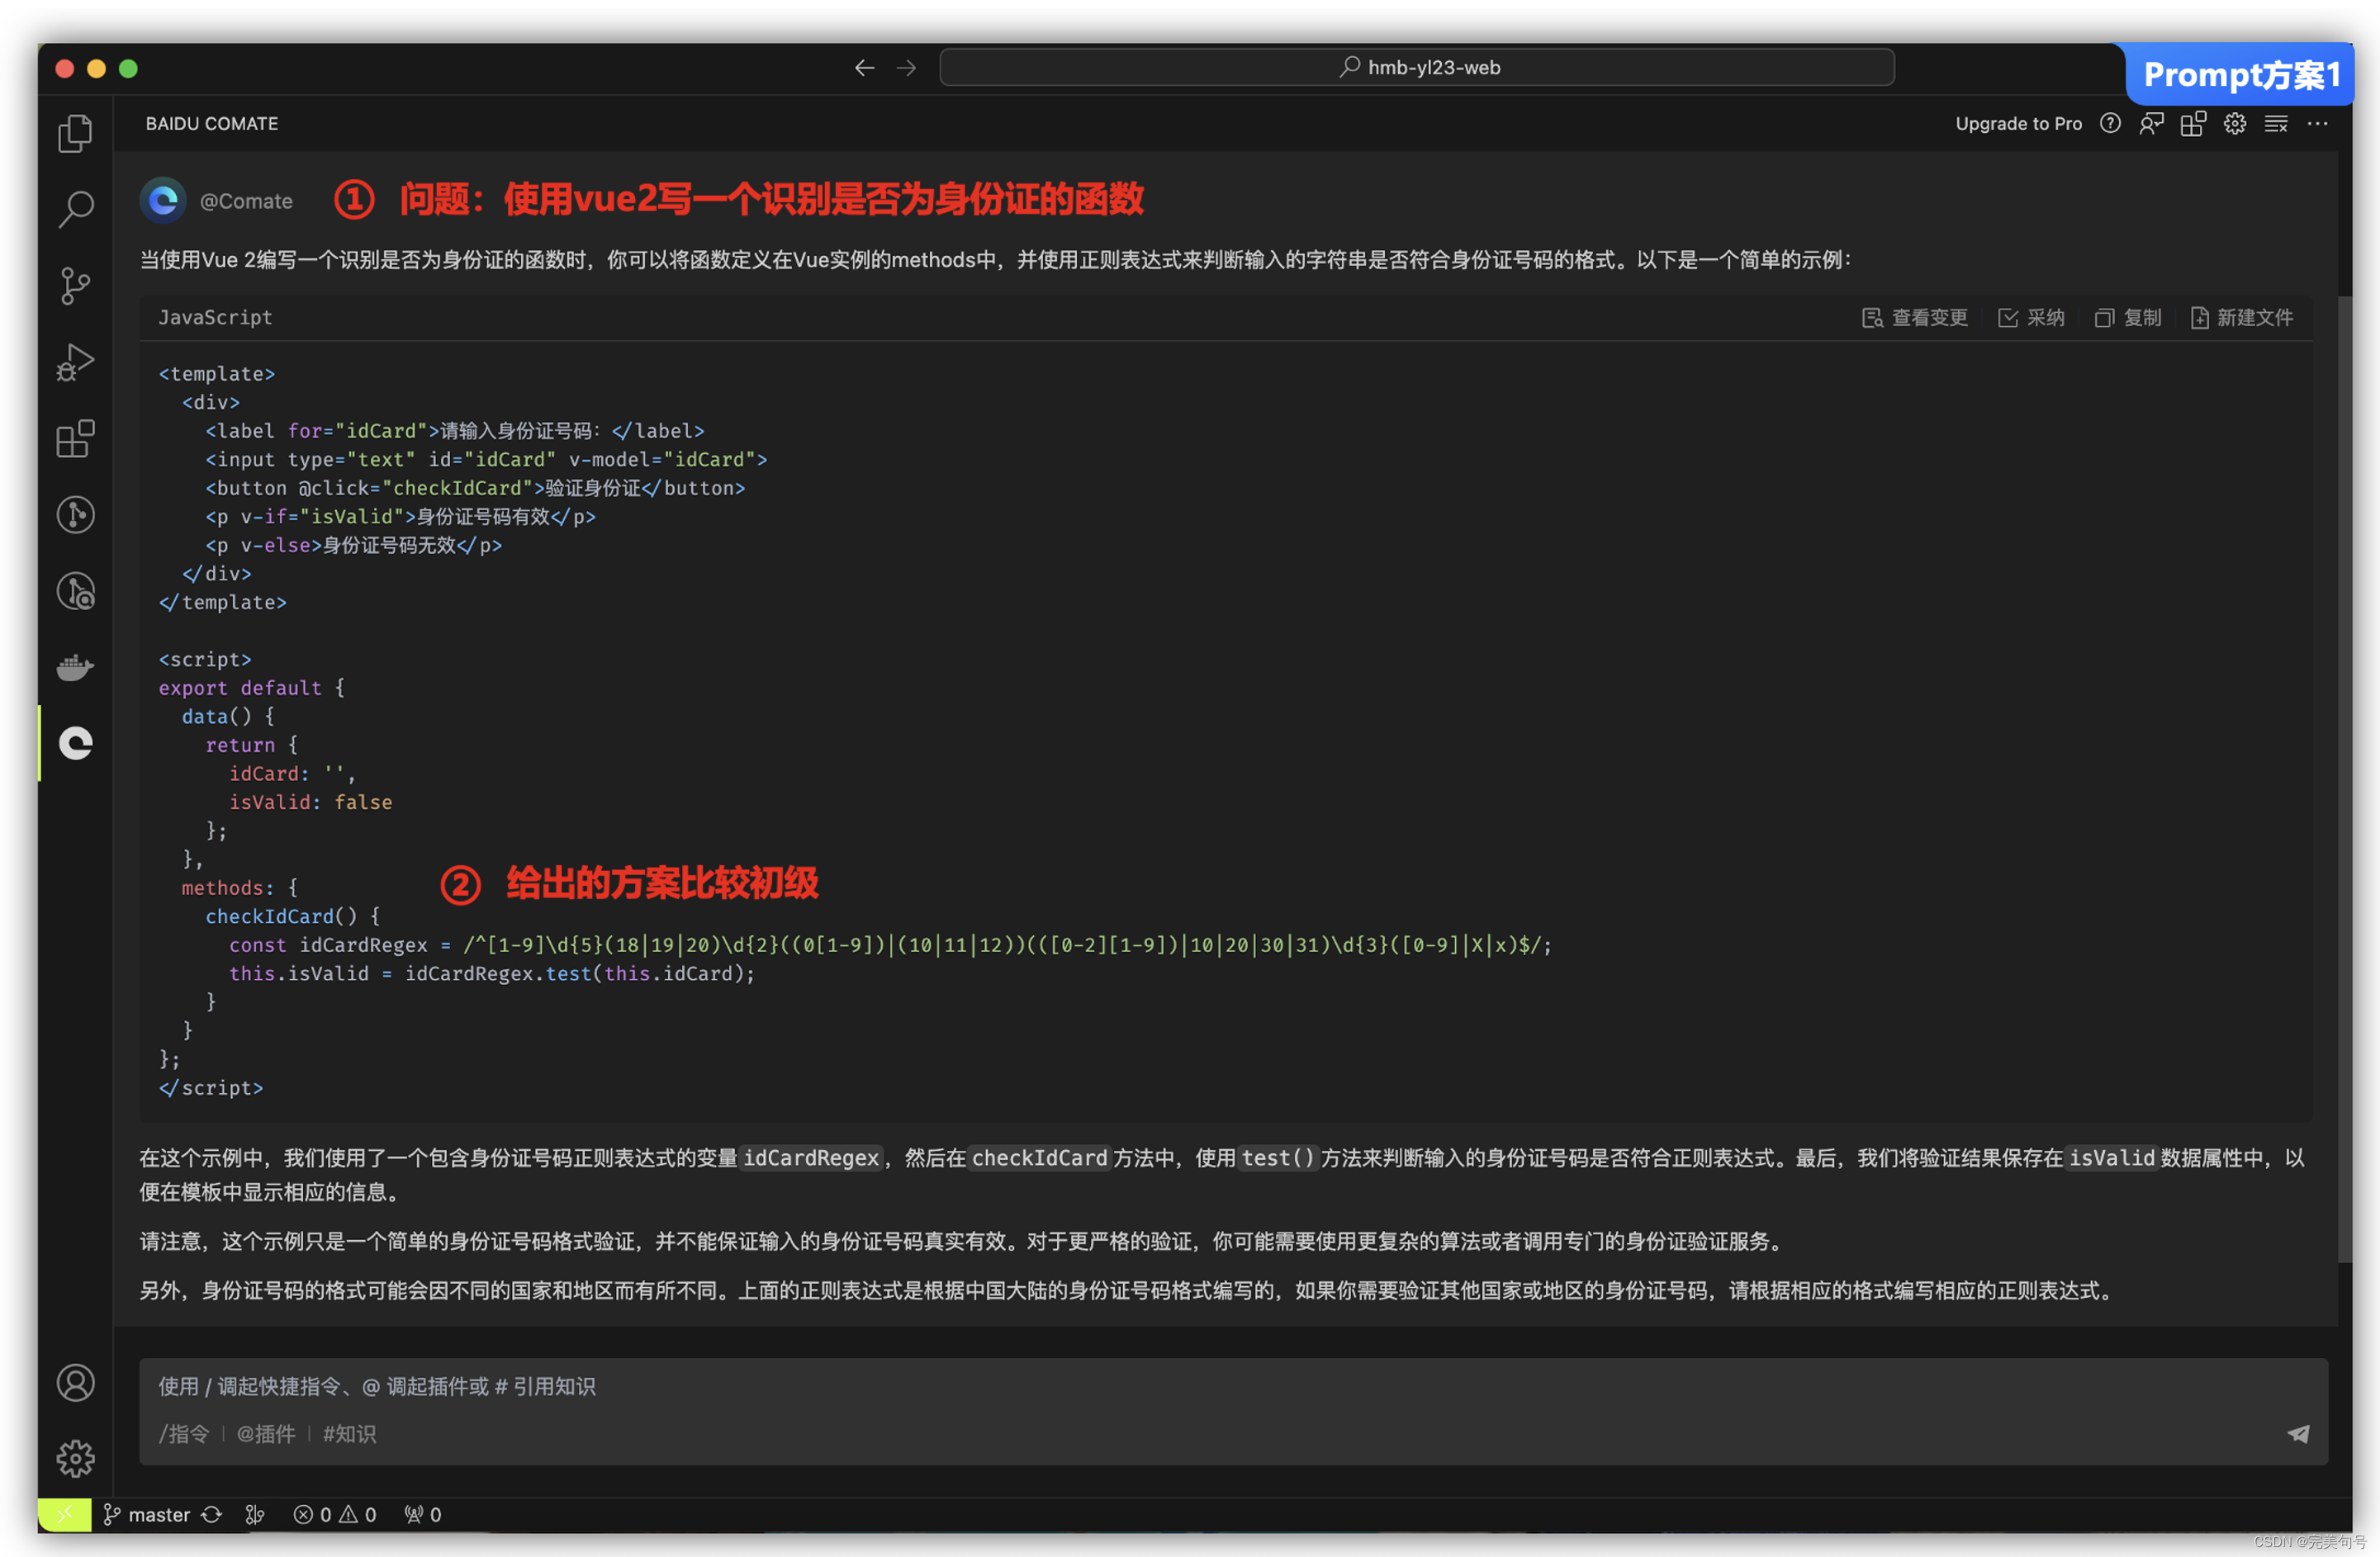2380x1557 pixels.
Task: Open the help question mark icon
Action: click(x=2110, y=124)
